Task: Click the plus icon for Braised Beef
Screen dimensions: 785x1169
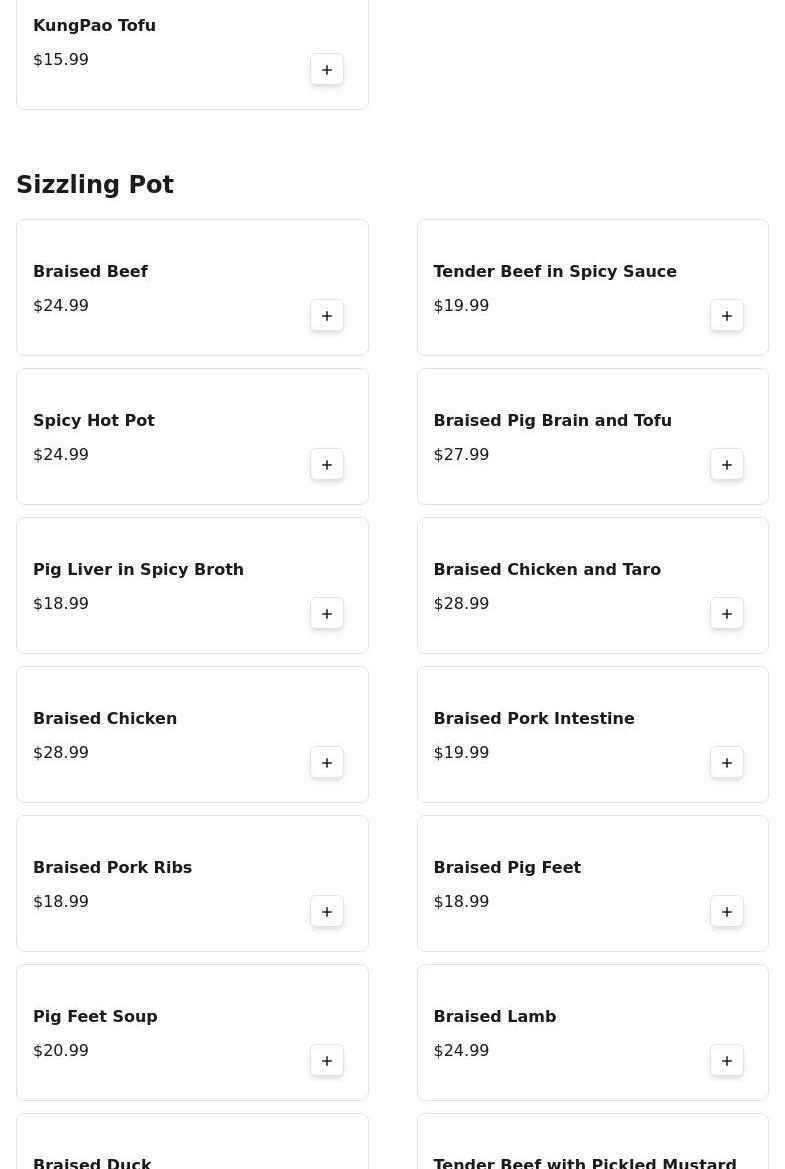Action: pyautogui.click(x=327, y=316)
